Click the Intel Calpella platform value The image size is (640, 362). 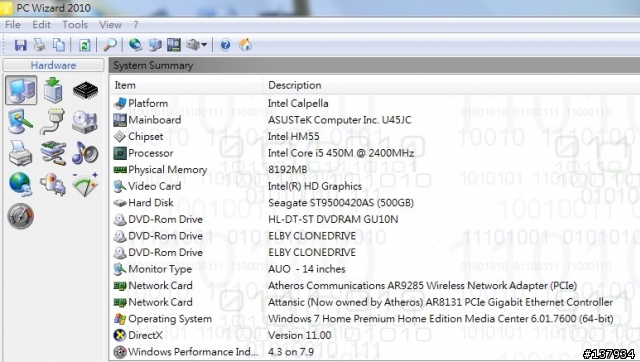(x=298, y=103)
